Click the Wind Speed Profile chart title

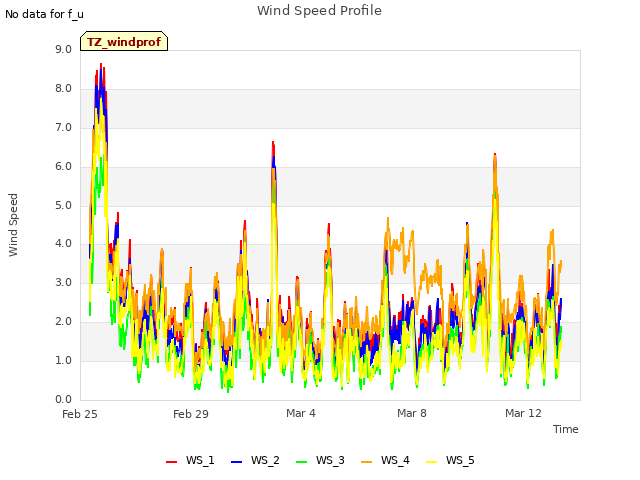click(319, 11)
